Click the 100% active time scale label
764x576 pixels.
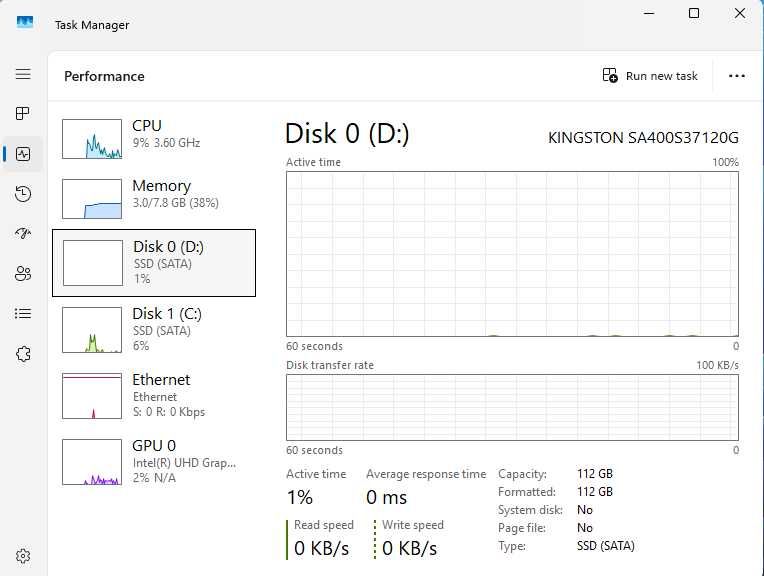pyautogui.click(x=726, y=162)
